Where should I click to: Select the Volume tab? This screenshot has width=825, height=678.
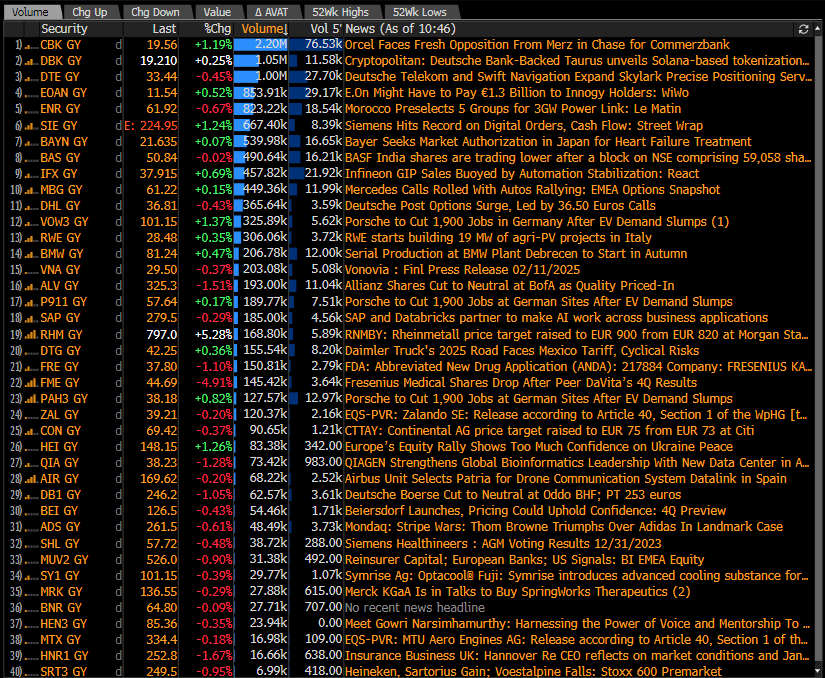30,12
